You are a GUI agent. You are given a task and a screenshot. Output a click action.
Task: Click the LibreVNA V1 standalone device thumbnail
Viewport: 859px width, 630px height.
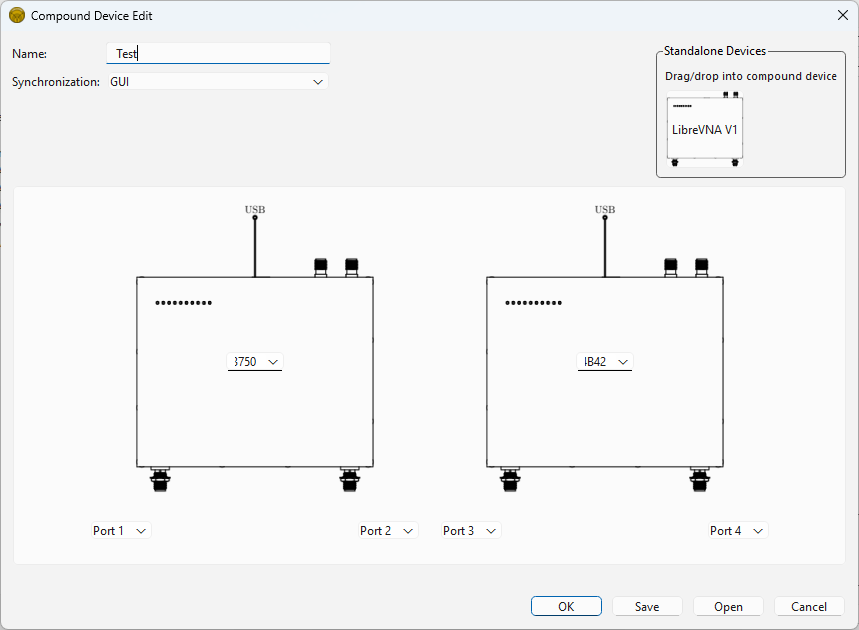click(705, 129)
